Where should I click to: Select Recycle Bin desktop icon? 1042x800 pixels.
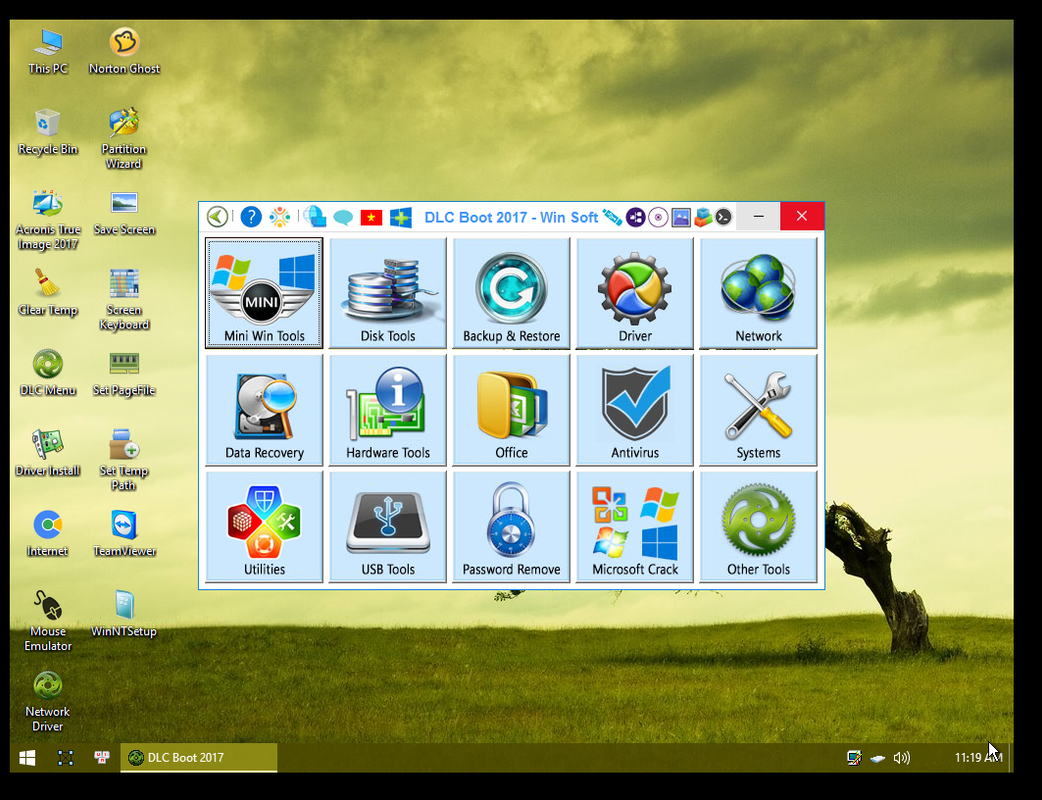tap(48, 132)
